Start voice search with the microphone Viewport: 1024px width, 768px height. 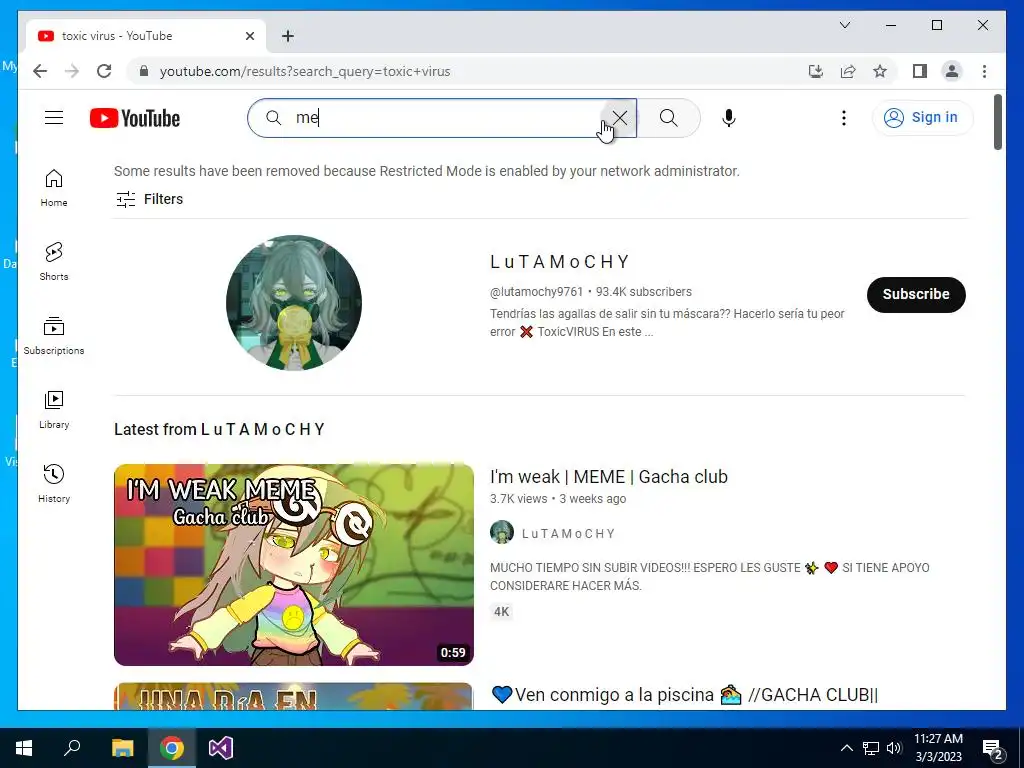coord(729,118)
